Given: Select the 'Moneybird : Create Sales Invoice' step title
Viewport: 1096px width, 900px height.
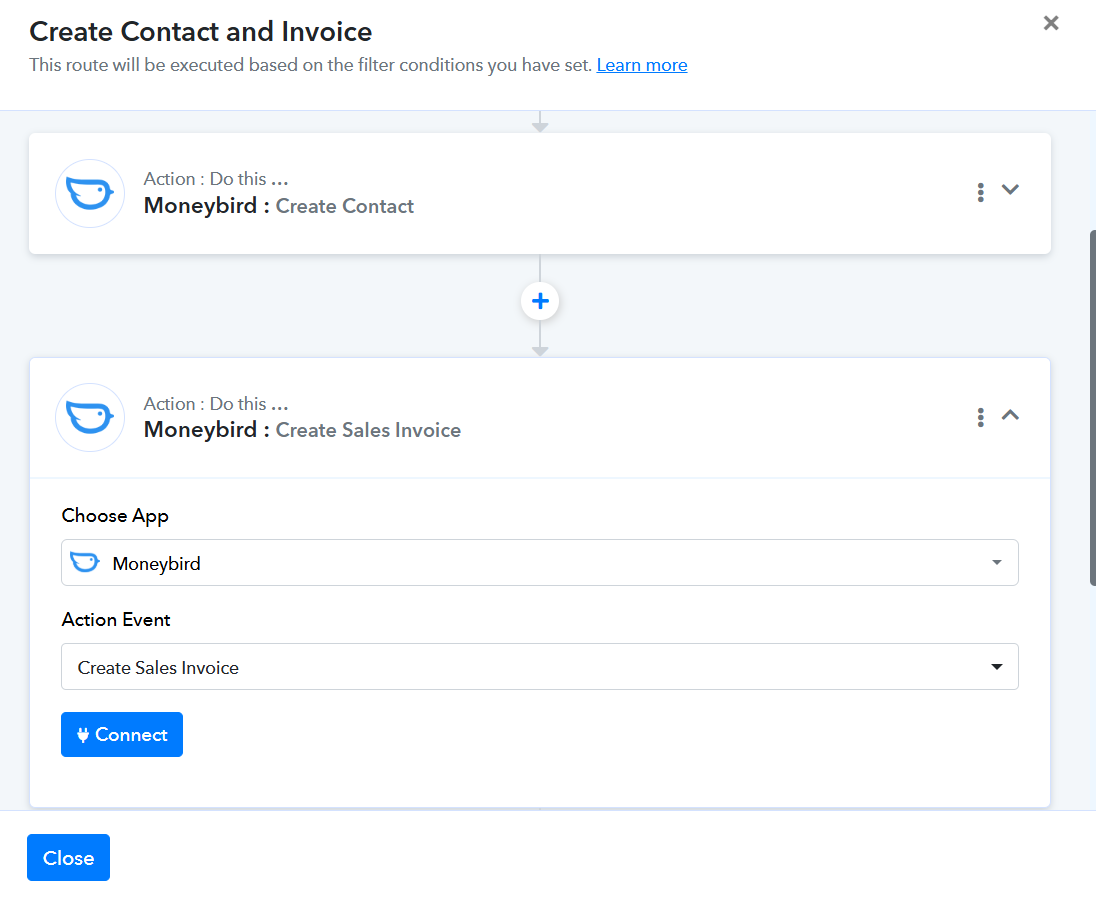Looking at the screenshot, I should tap(302, 430).
